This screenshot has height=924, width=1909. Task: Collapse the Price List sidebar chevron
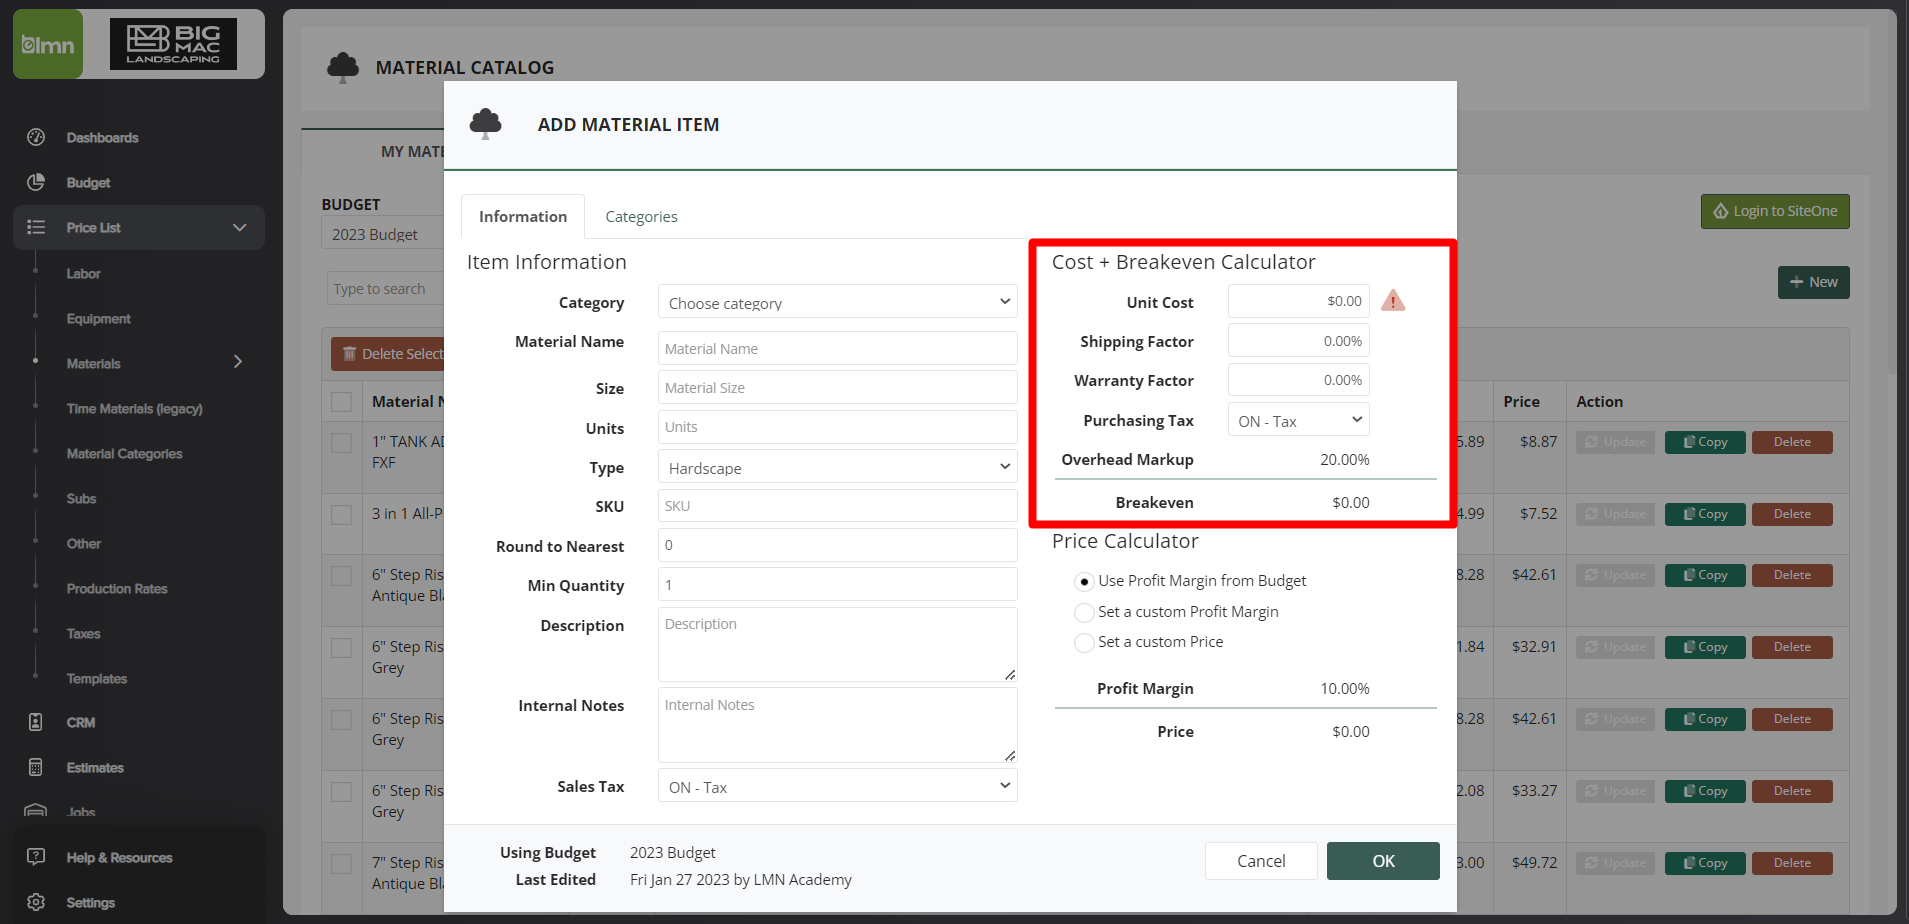click(x=240, y=227)
